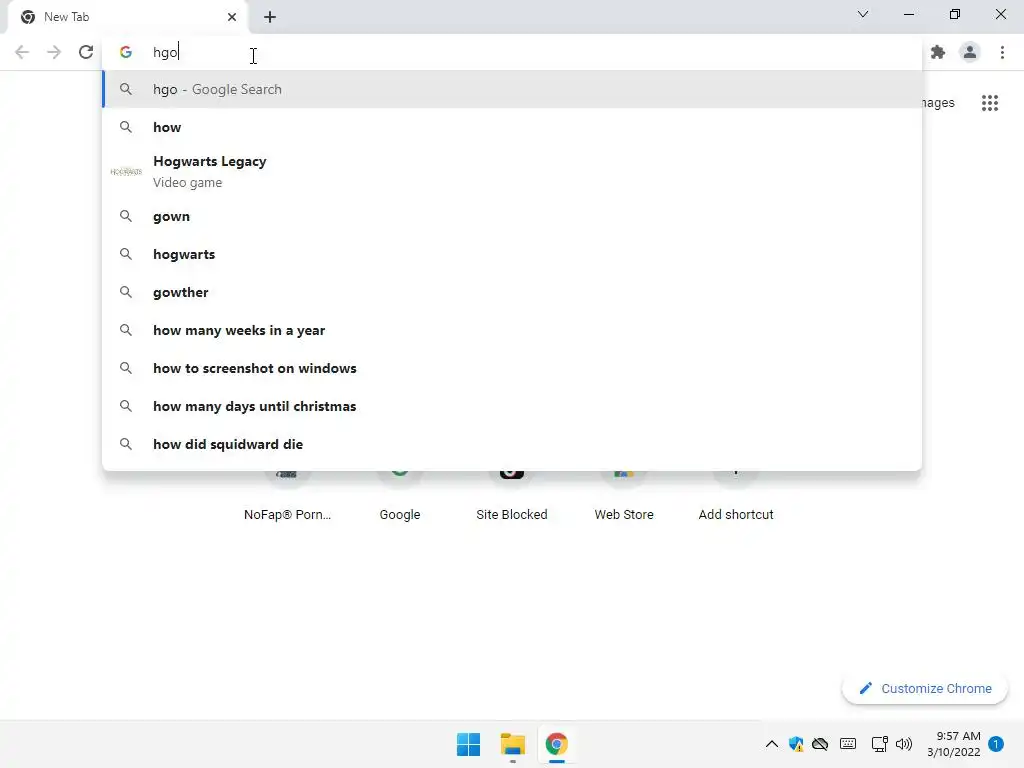Click the browser Forward arrow

pos(54,52)
